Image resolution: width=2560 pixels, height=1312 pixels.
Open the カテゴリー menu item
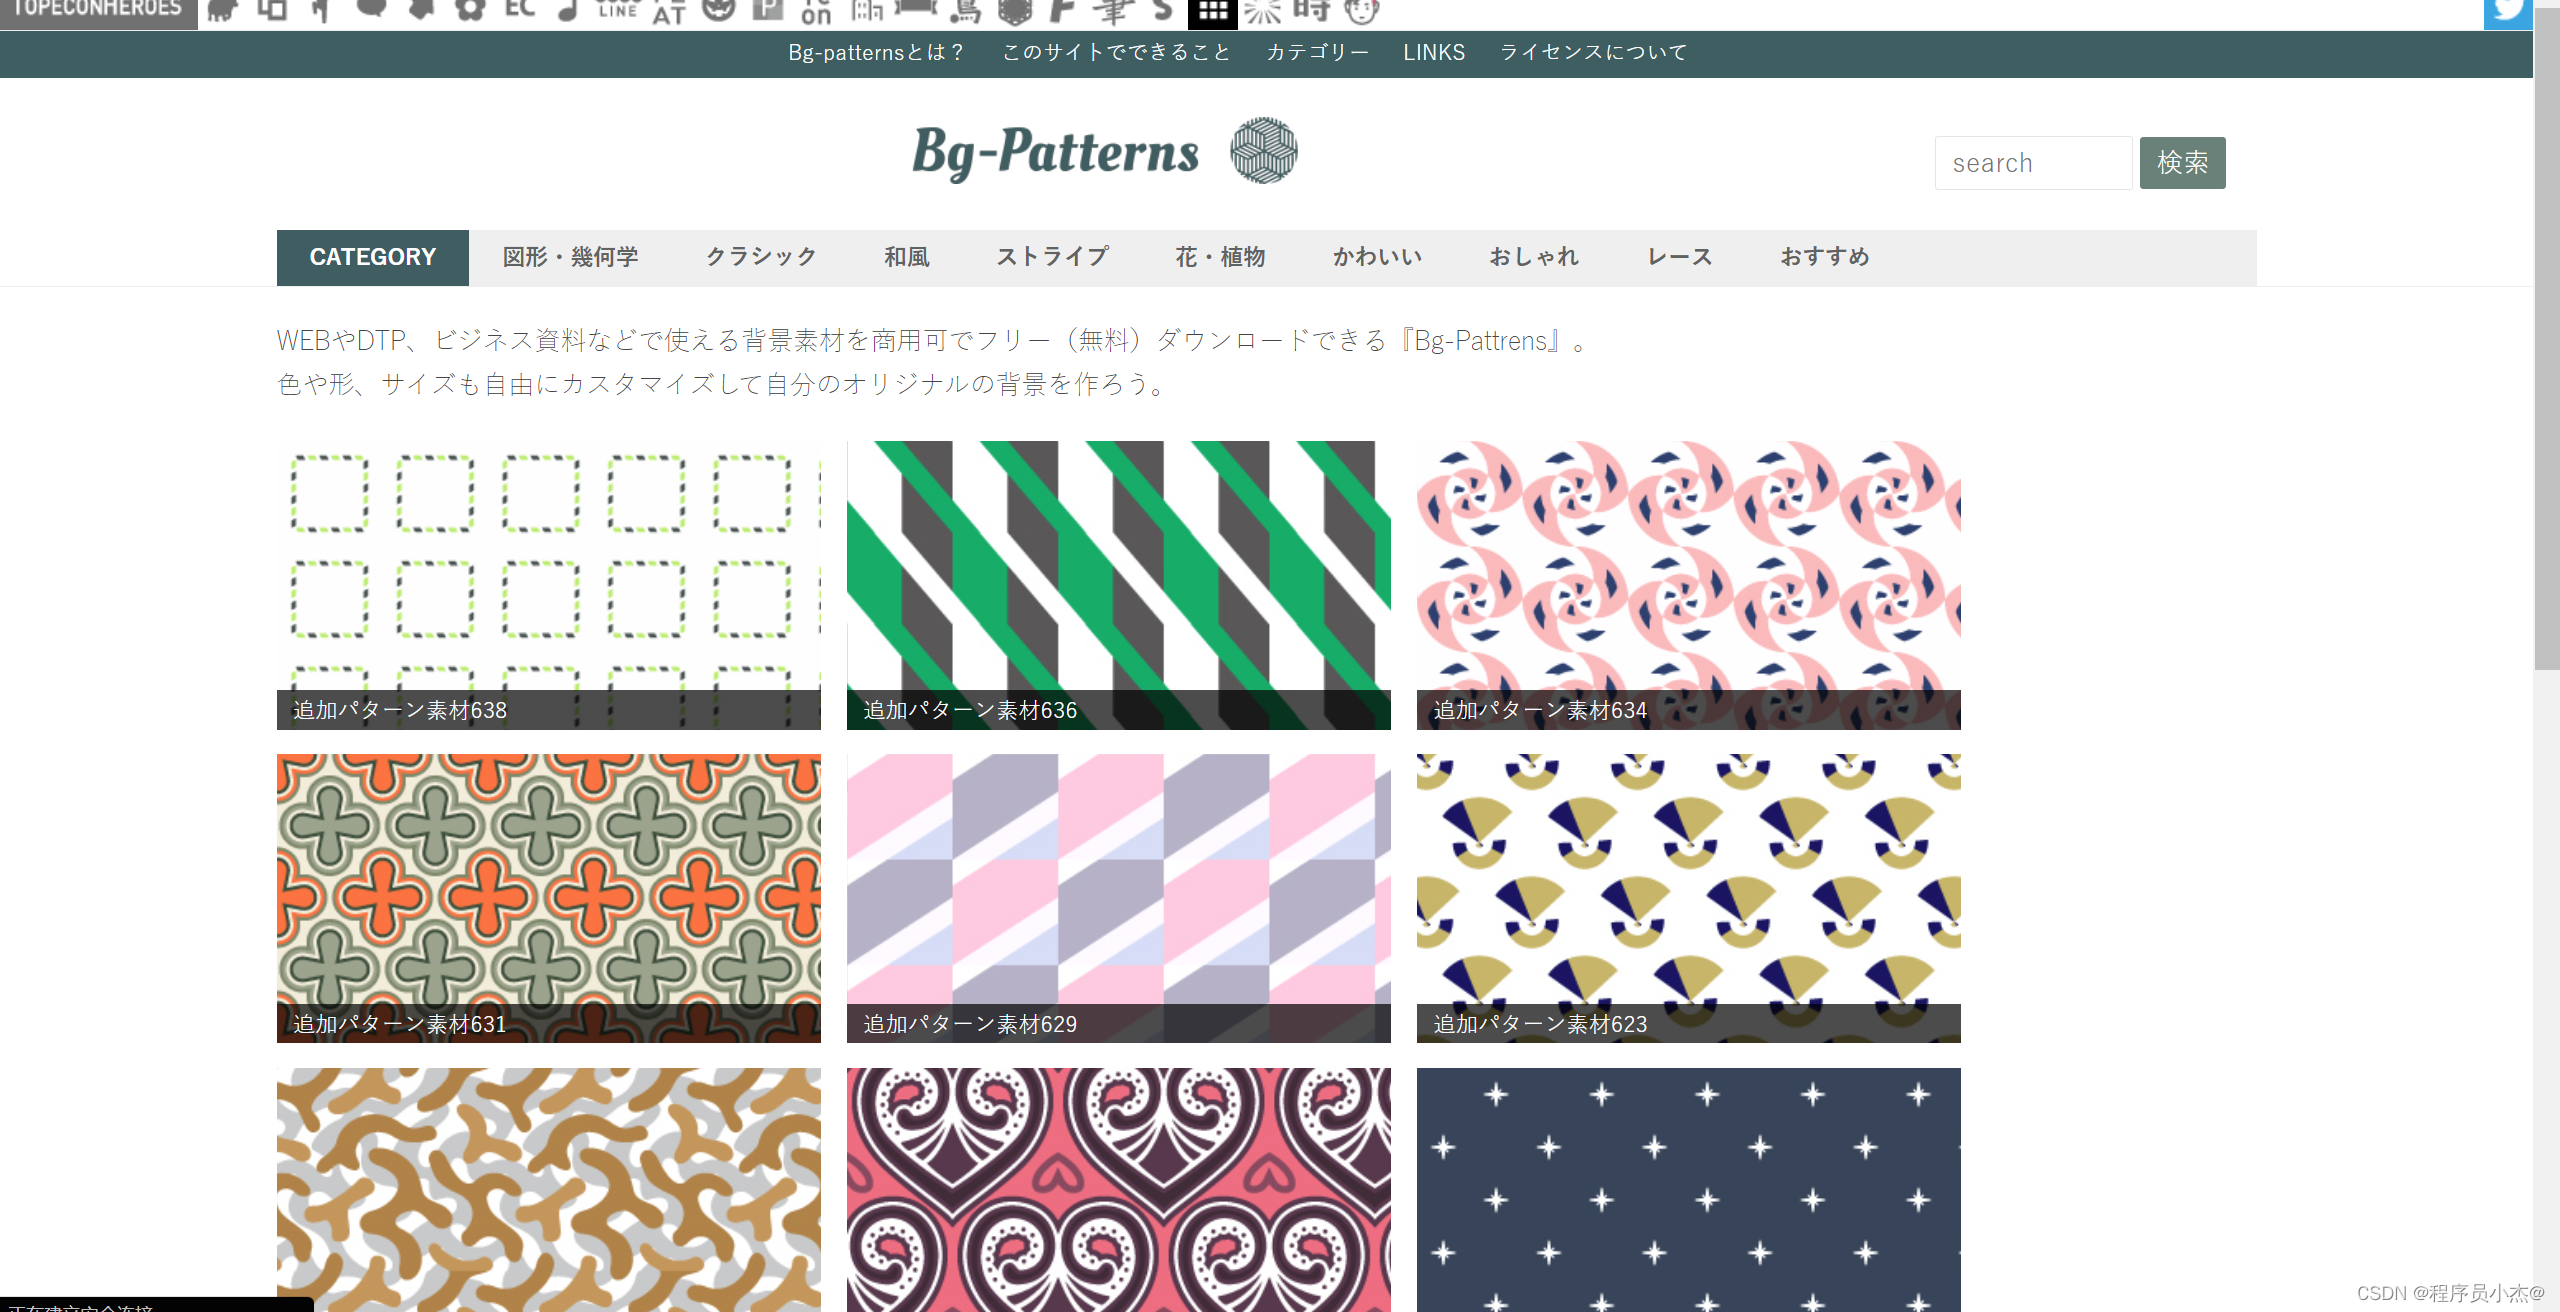[1317, 53]
